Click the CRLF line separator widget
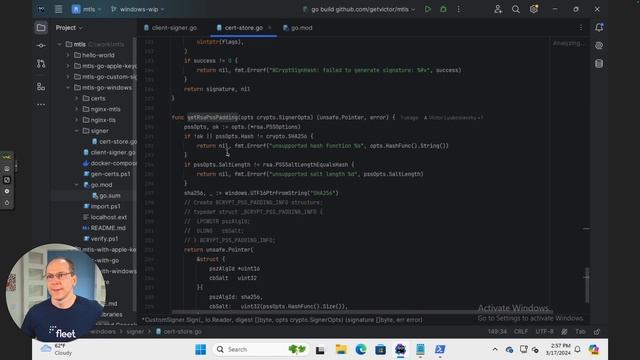 [x=521, y=331]
